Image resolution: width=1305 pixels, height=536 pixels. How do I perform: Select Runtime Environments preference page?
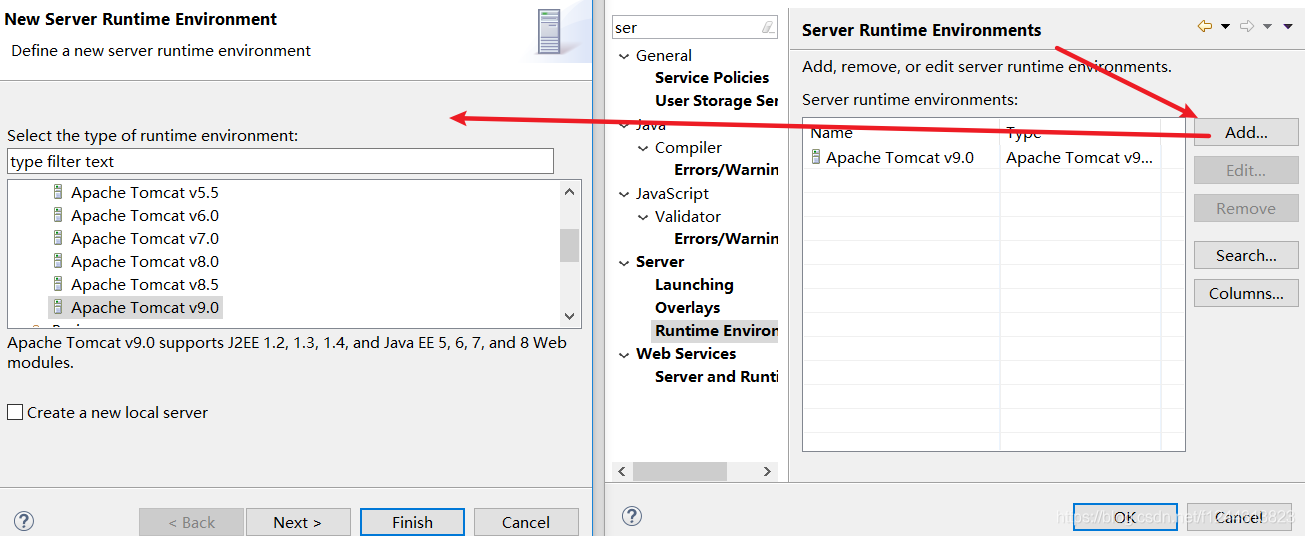click(716, 330)
